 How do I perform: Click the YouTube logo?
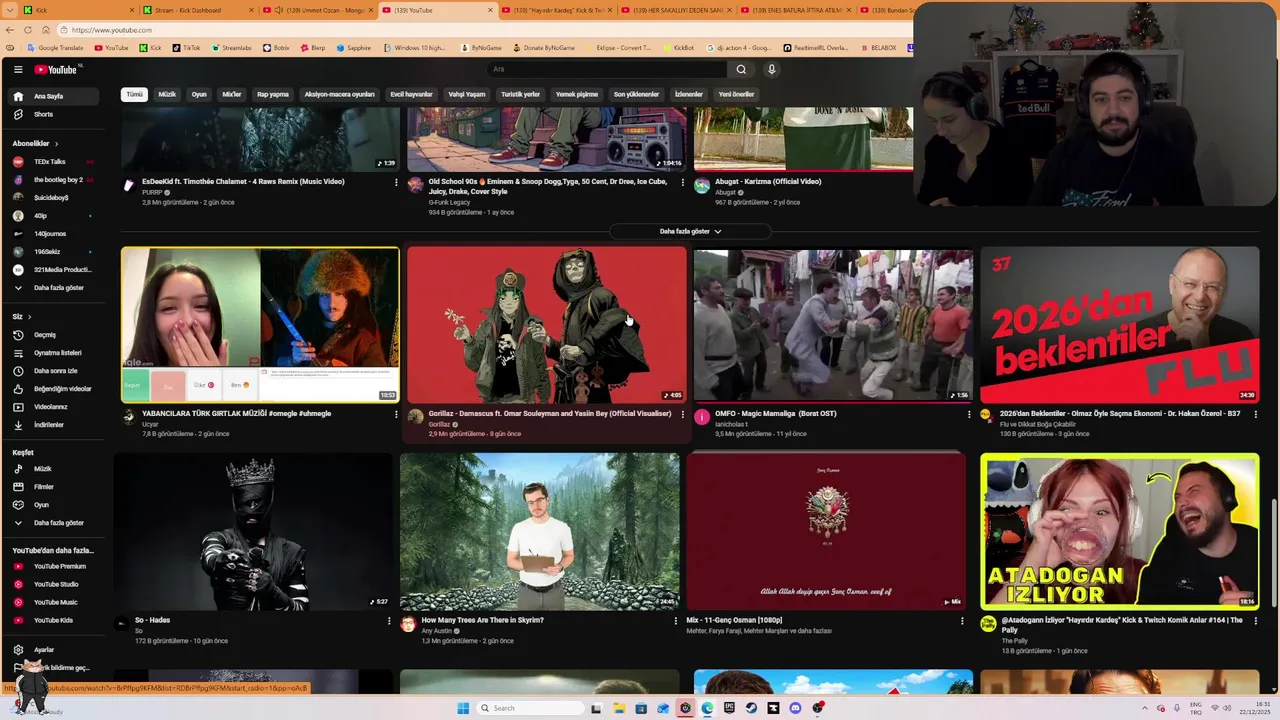click(56, 69)
